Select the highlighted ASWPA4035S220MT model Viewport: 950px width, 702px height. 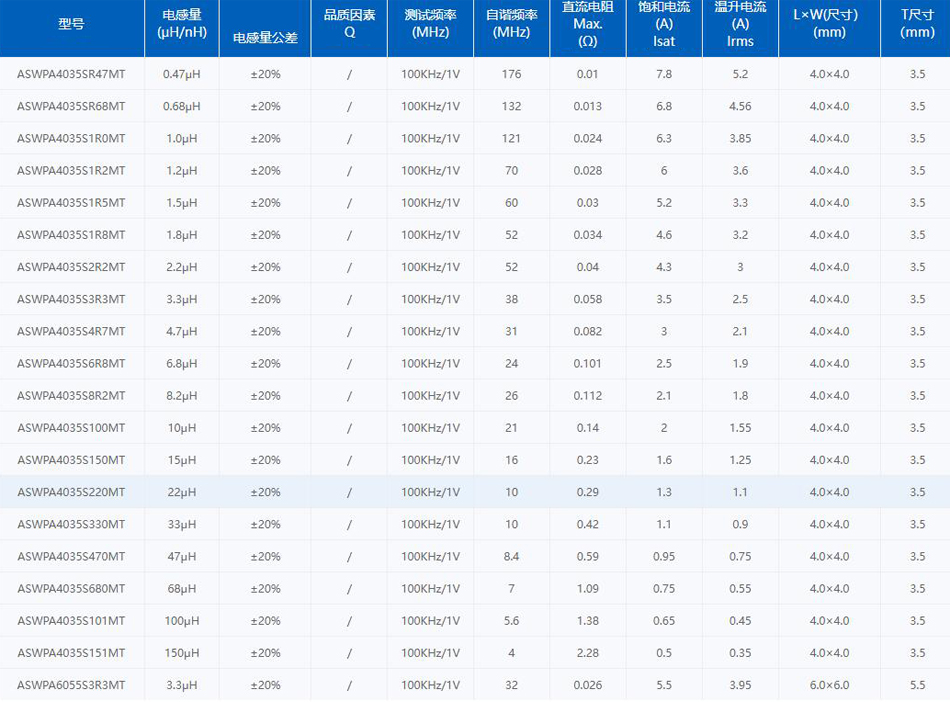pyautogui.click(x=71, y=492)
